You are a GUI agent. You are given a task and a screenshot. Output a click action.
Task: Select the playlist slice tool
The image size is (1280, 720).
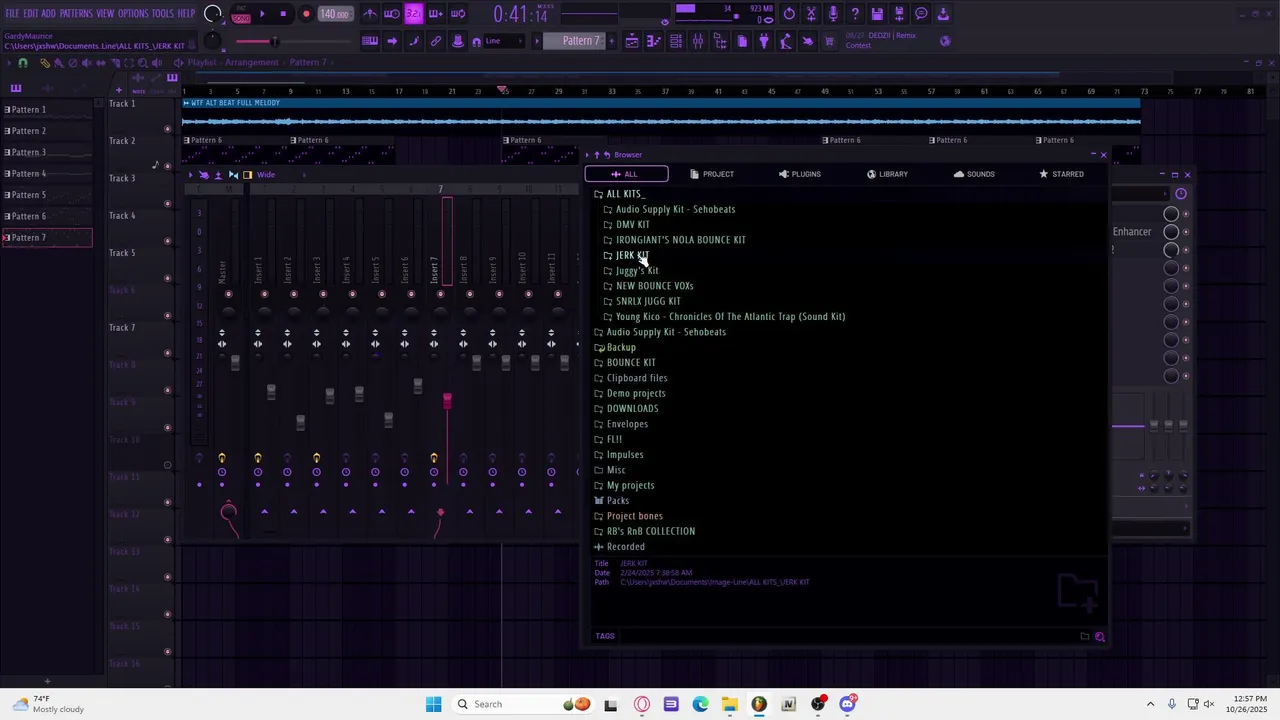(115, 63)
